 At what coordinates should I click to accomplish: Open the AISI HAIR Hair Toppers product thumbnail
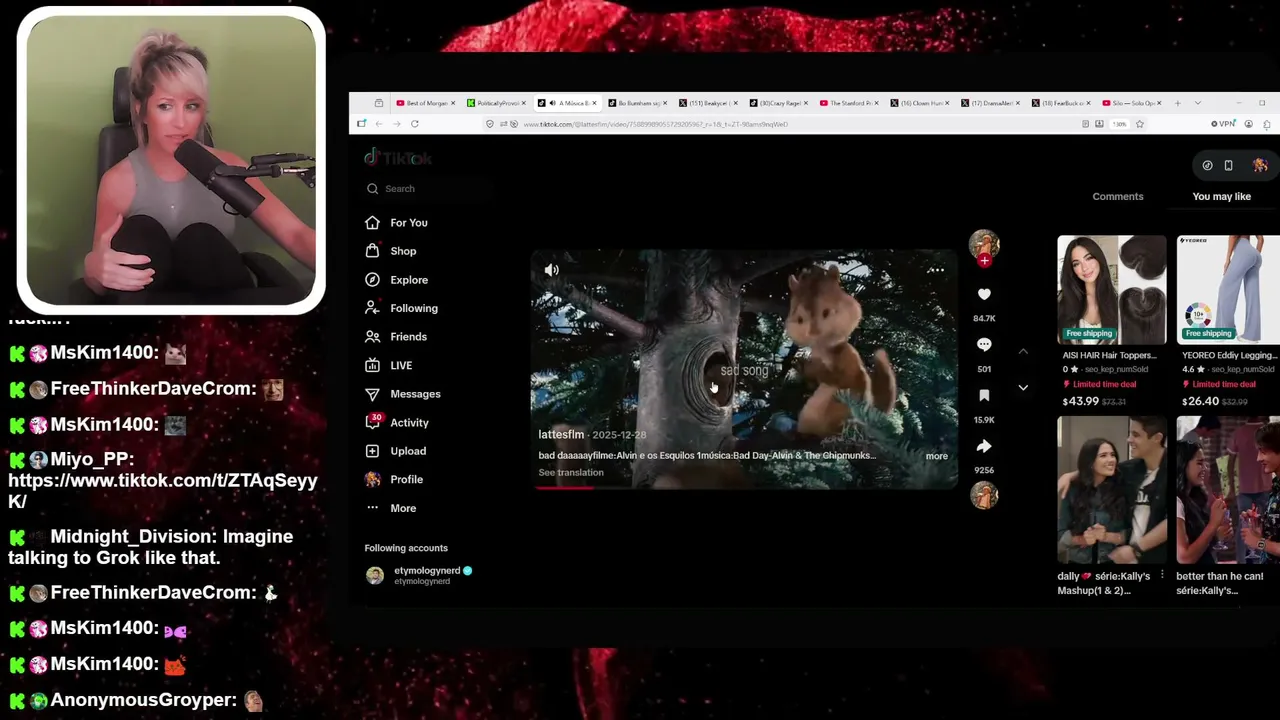(1111, 290)
